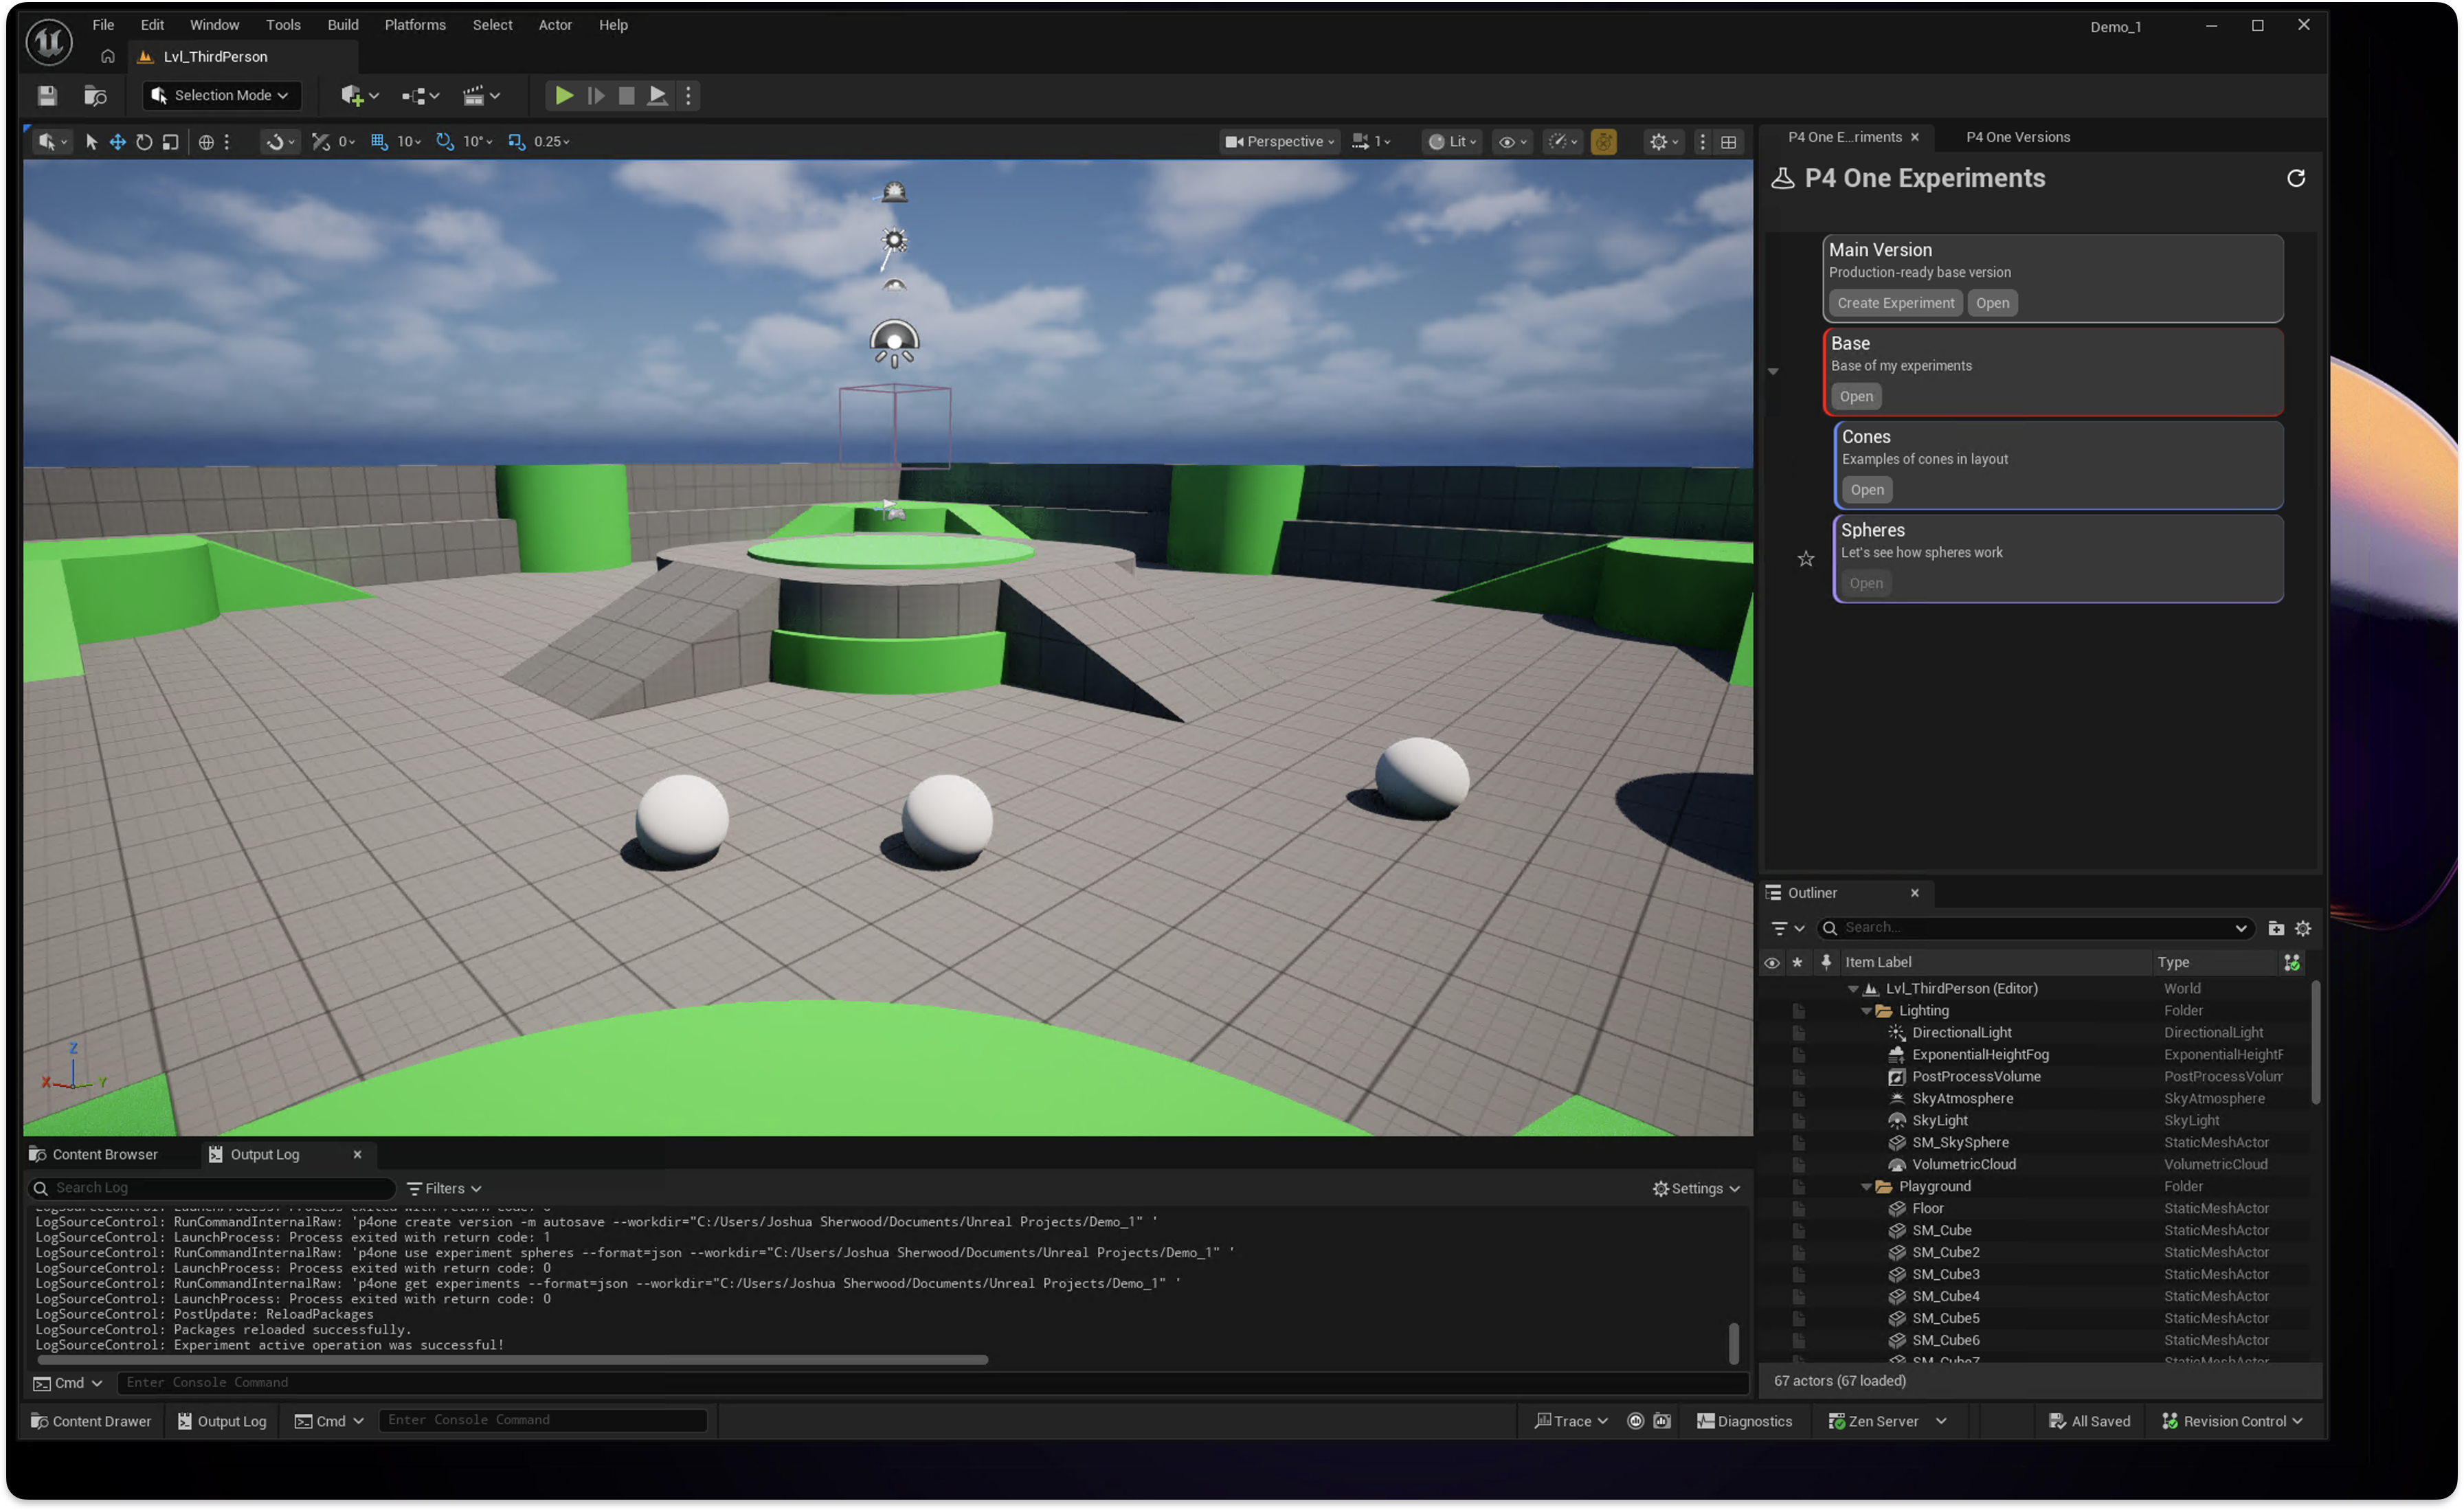Click the Advance single frame button
The width and height of the screenshot is (2464, 1510).
tap(596, 95)
